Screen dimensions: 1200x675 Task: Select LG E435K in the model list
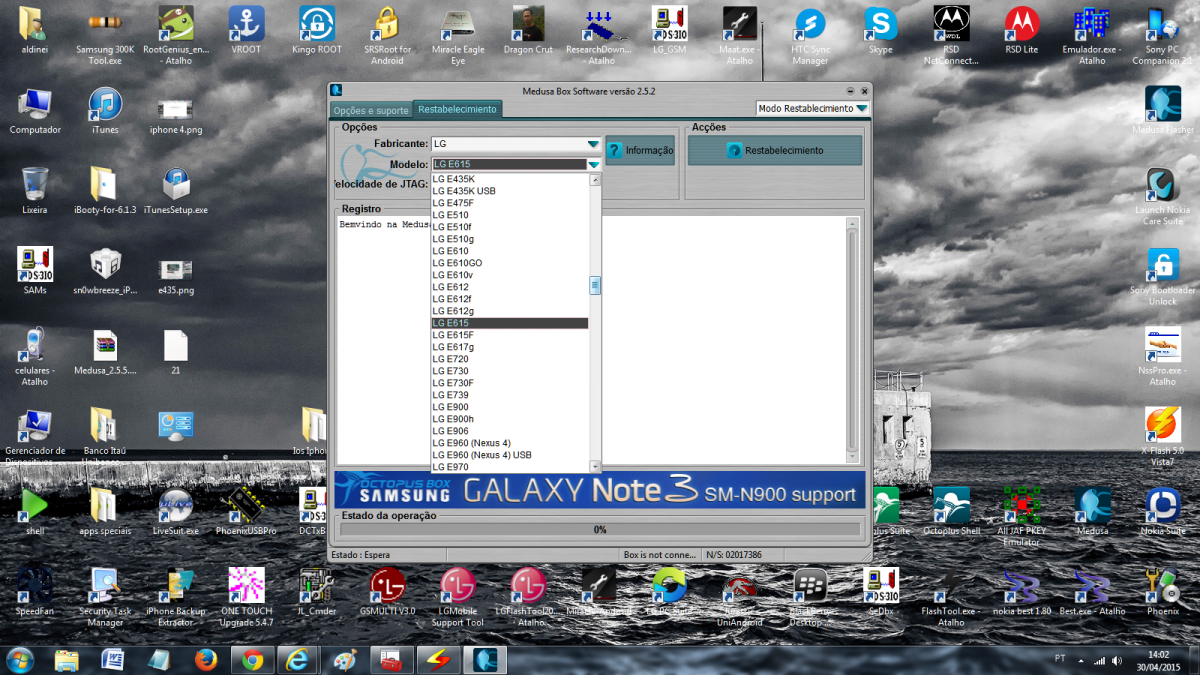510,179
